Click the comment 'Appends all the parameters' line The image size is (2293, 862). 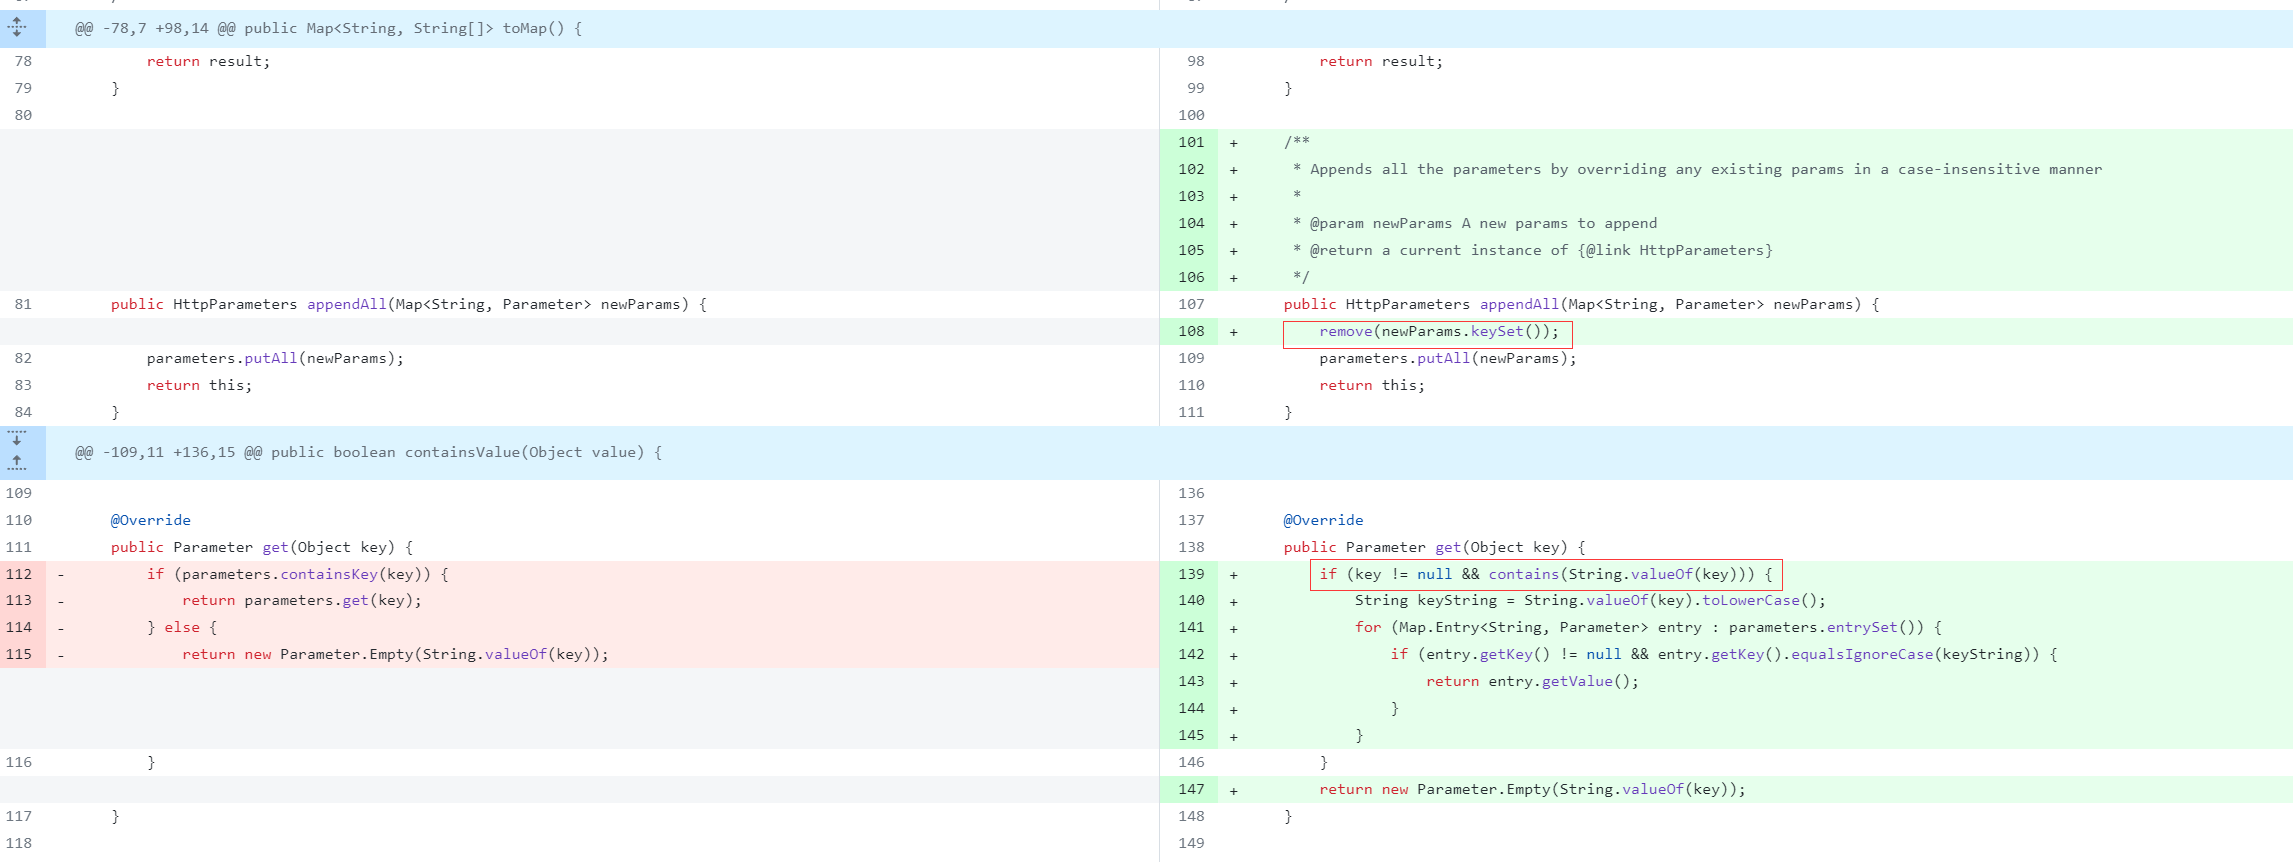1697,169
